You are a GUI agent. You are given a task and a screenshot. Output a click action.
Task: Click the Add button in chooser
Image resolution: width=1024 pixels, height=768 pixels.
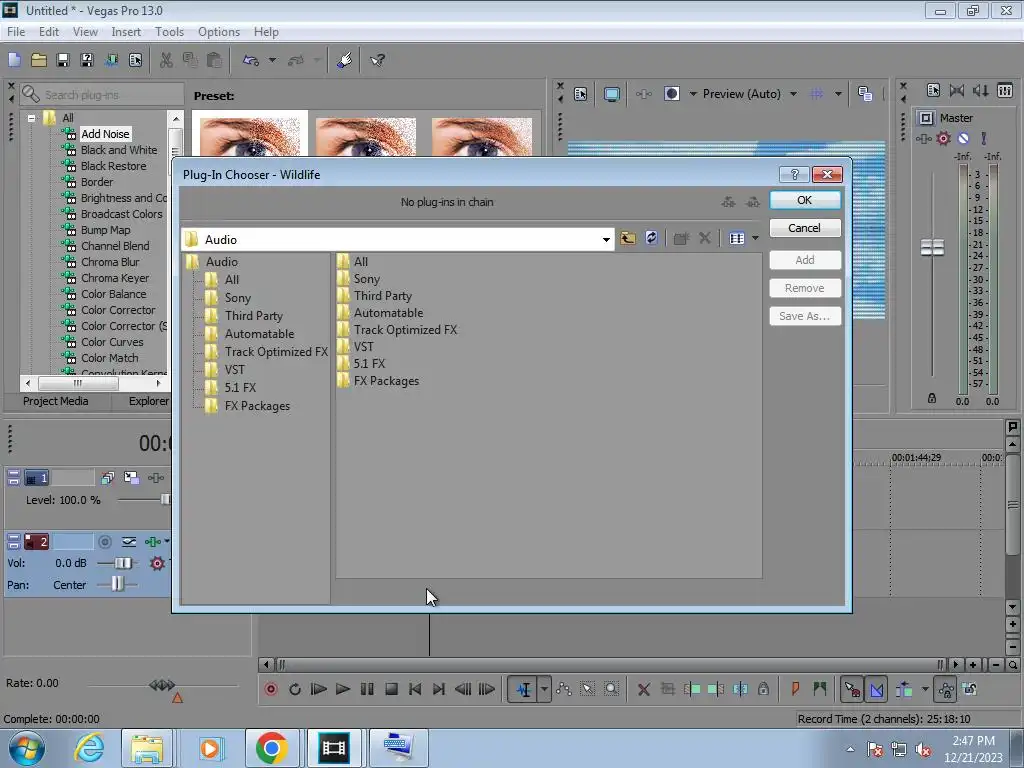pos(805,260)
